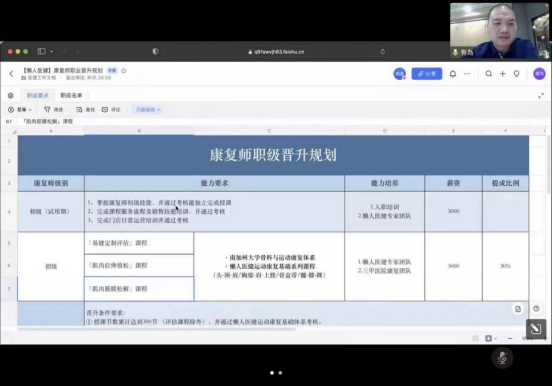Star the document with the favorite icon
Viewport: 553px width, 386px height.
coord(123,71)
